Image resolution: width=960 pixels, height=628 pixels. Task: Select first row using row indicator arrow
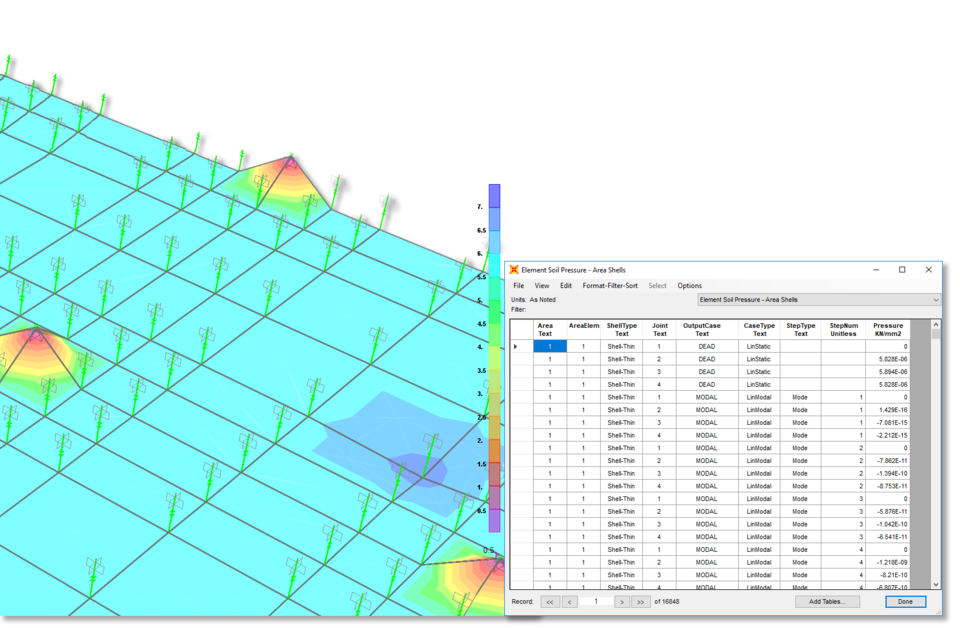[516, 346]
